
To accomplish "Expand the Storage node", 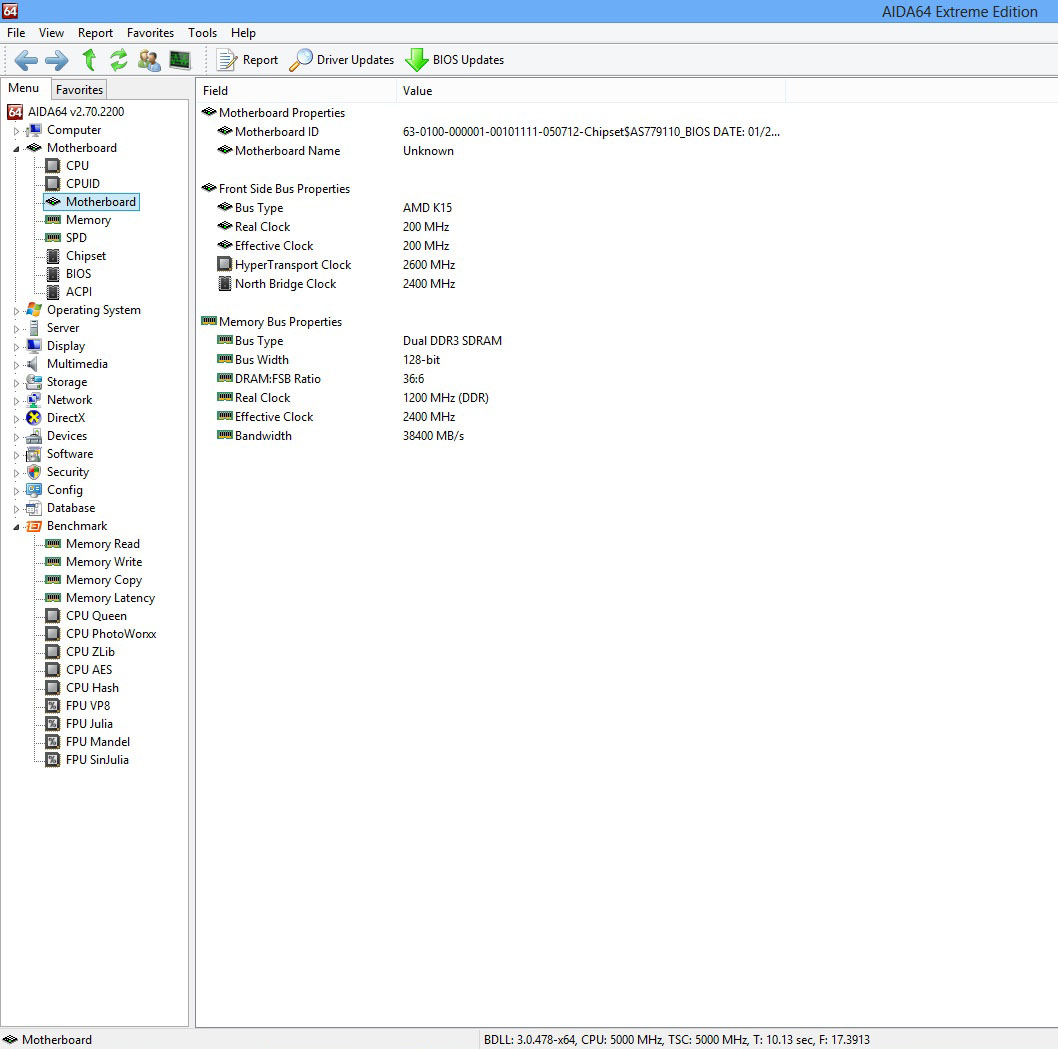I will coord(16,383).
